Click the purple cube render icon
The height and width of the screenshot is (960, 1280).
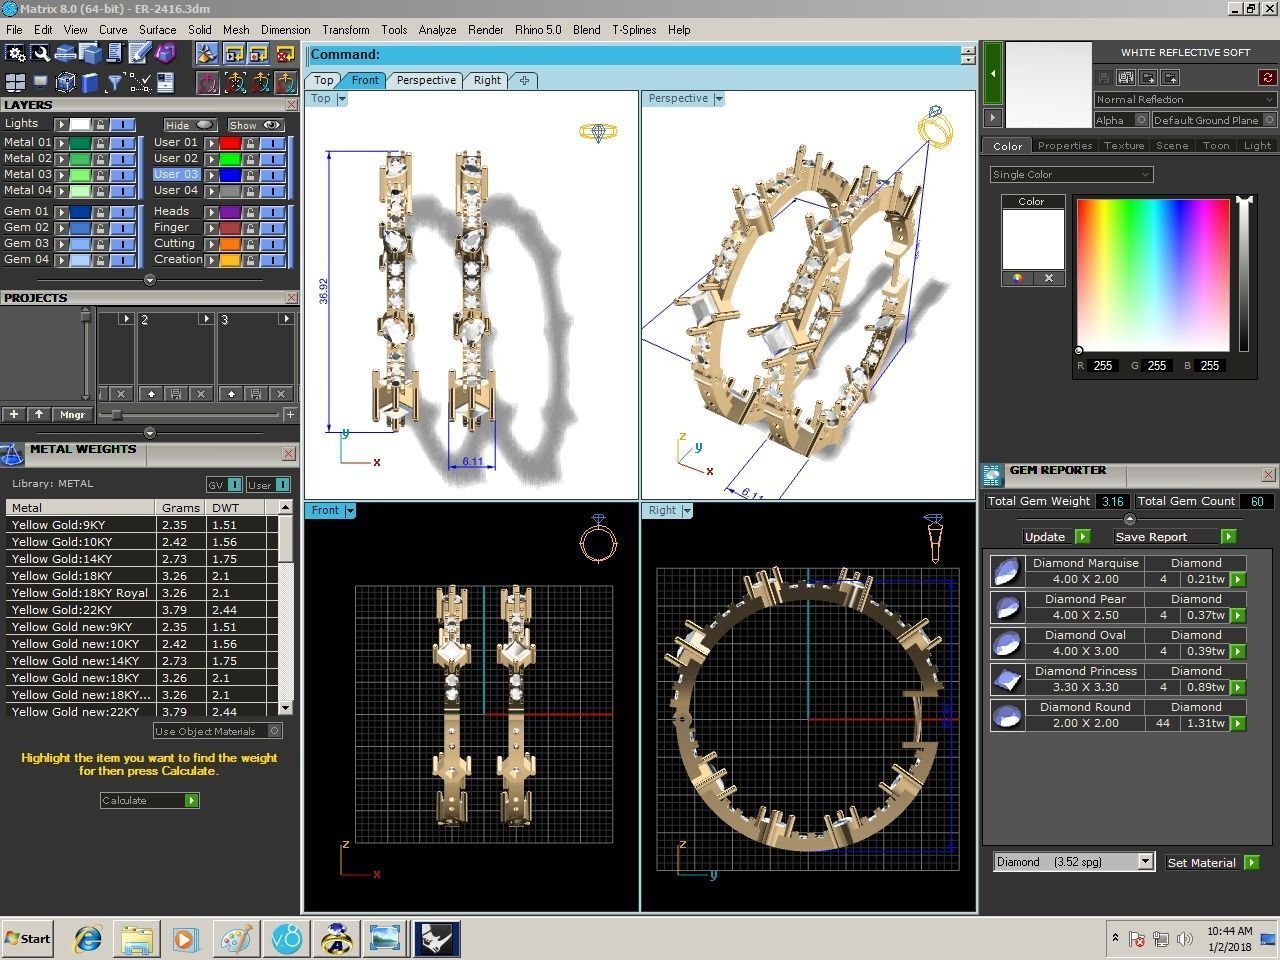pyautogui.click(x=165, y=53)
